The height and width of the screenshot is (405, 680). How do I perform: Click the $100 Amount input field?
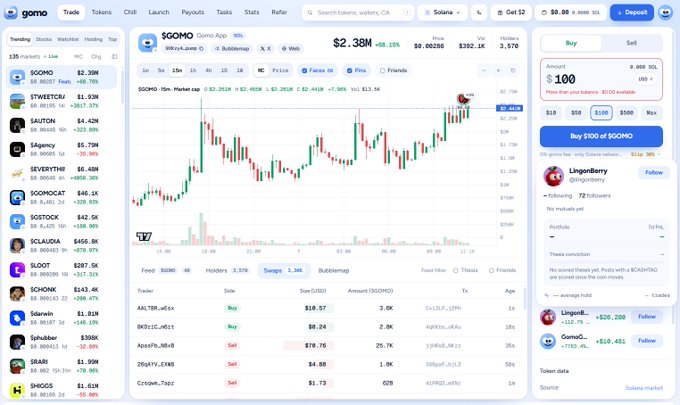pyautogui.click(x=587, y=79)
